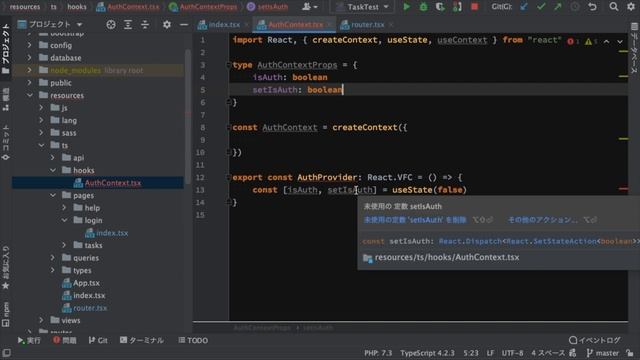The width and height of the screenshot is (640, 360).
Task: Commit changes with the green checkmark
Action: (541, 7)
